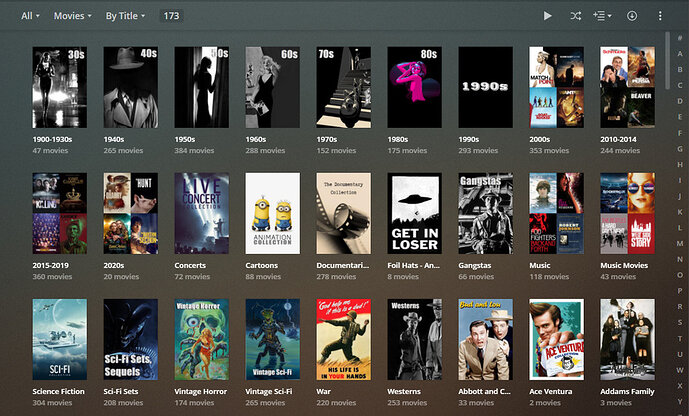Image resolution: width=689 pixels, height=416 pixels.
Task: Open the add-to-playlist menu icon
Action: point(602,16)
